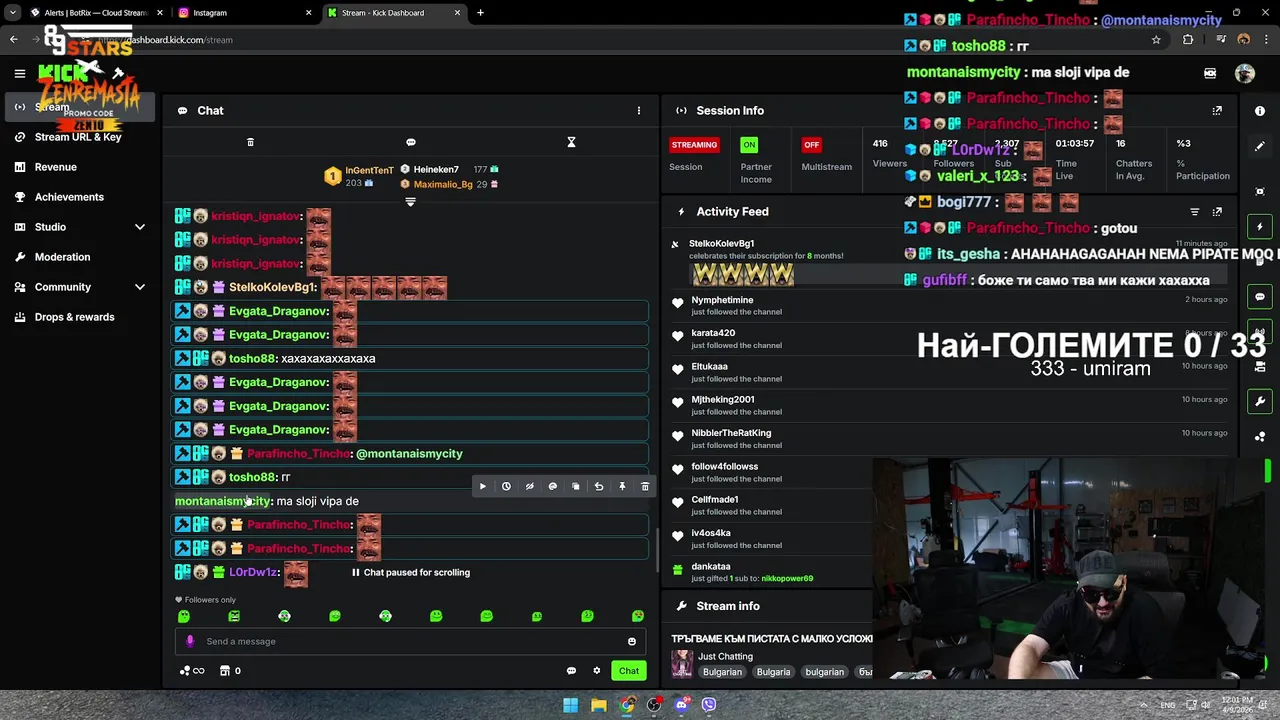Click the hourglass icon in the chat header
The image size is (1280, 720).
(571, 142)
